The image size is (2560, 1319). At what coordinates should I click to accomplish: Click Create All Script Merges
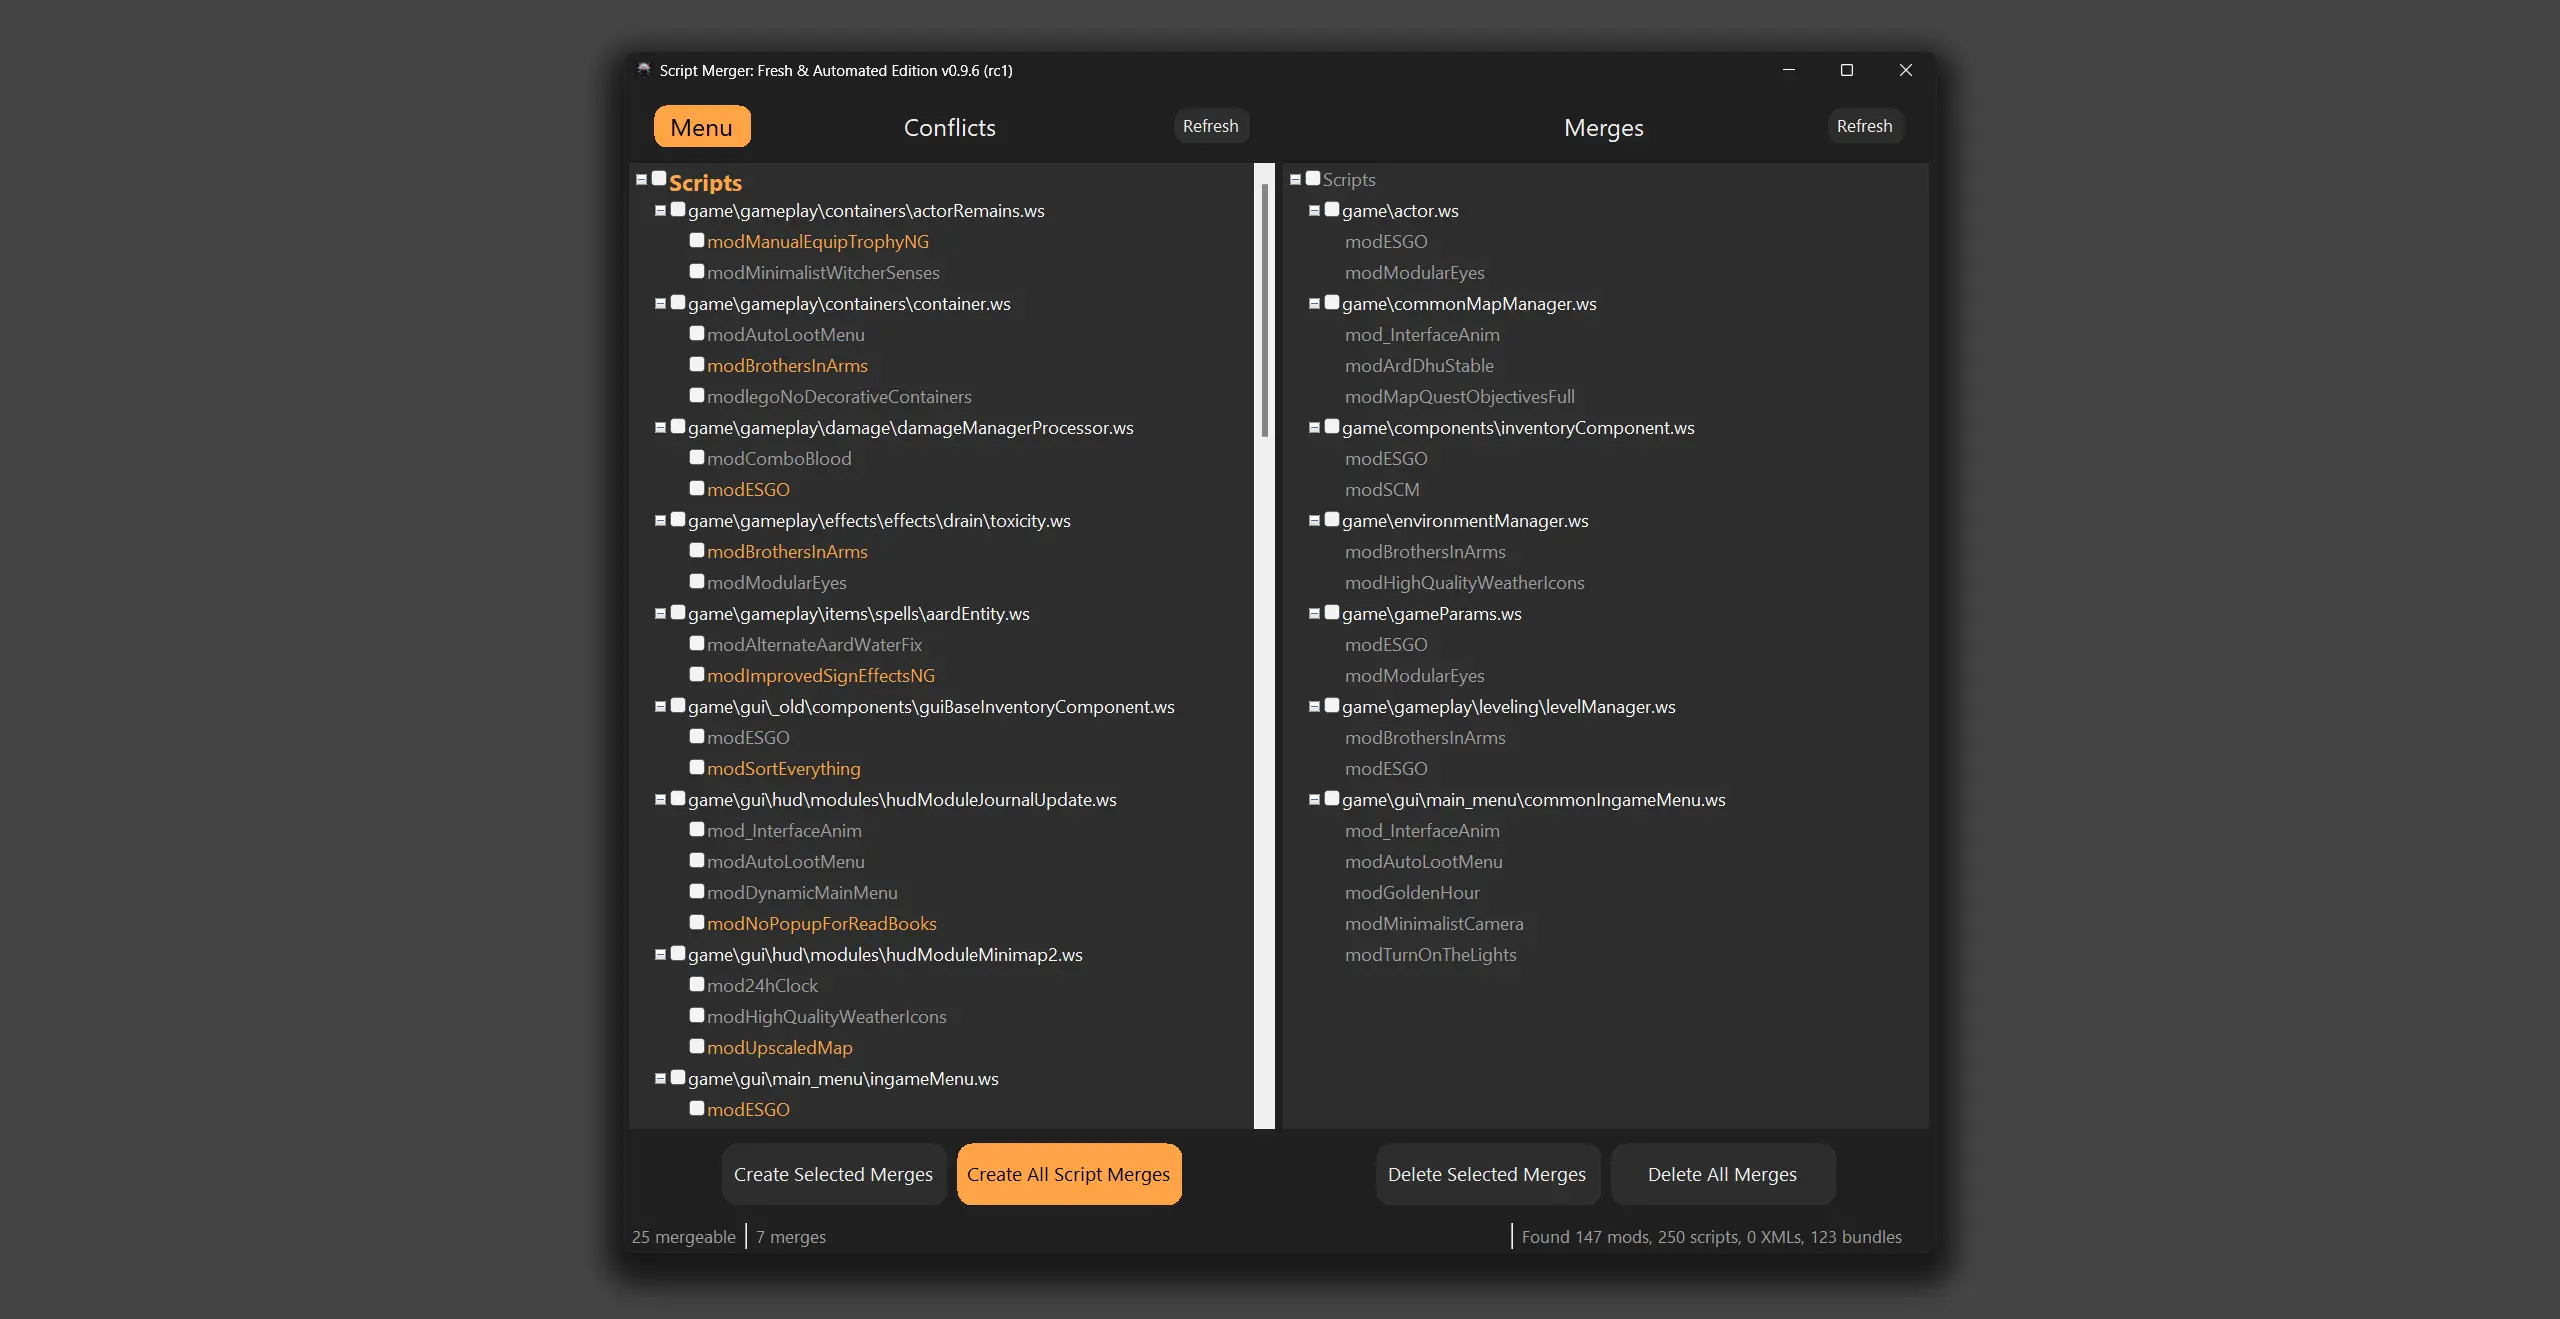pos(1068,1174)
